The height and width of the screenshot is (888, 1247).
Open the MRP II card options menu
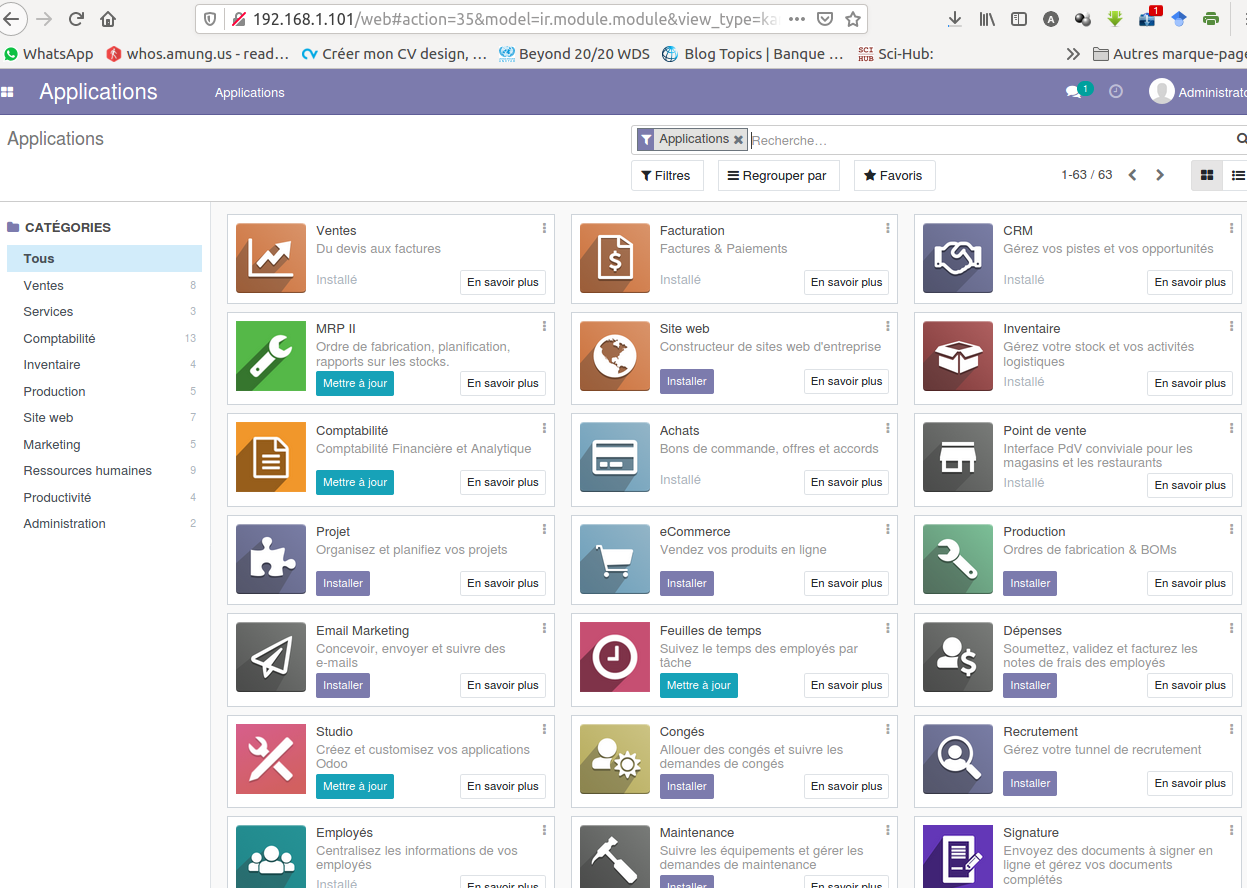(544, 327)
